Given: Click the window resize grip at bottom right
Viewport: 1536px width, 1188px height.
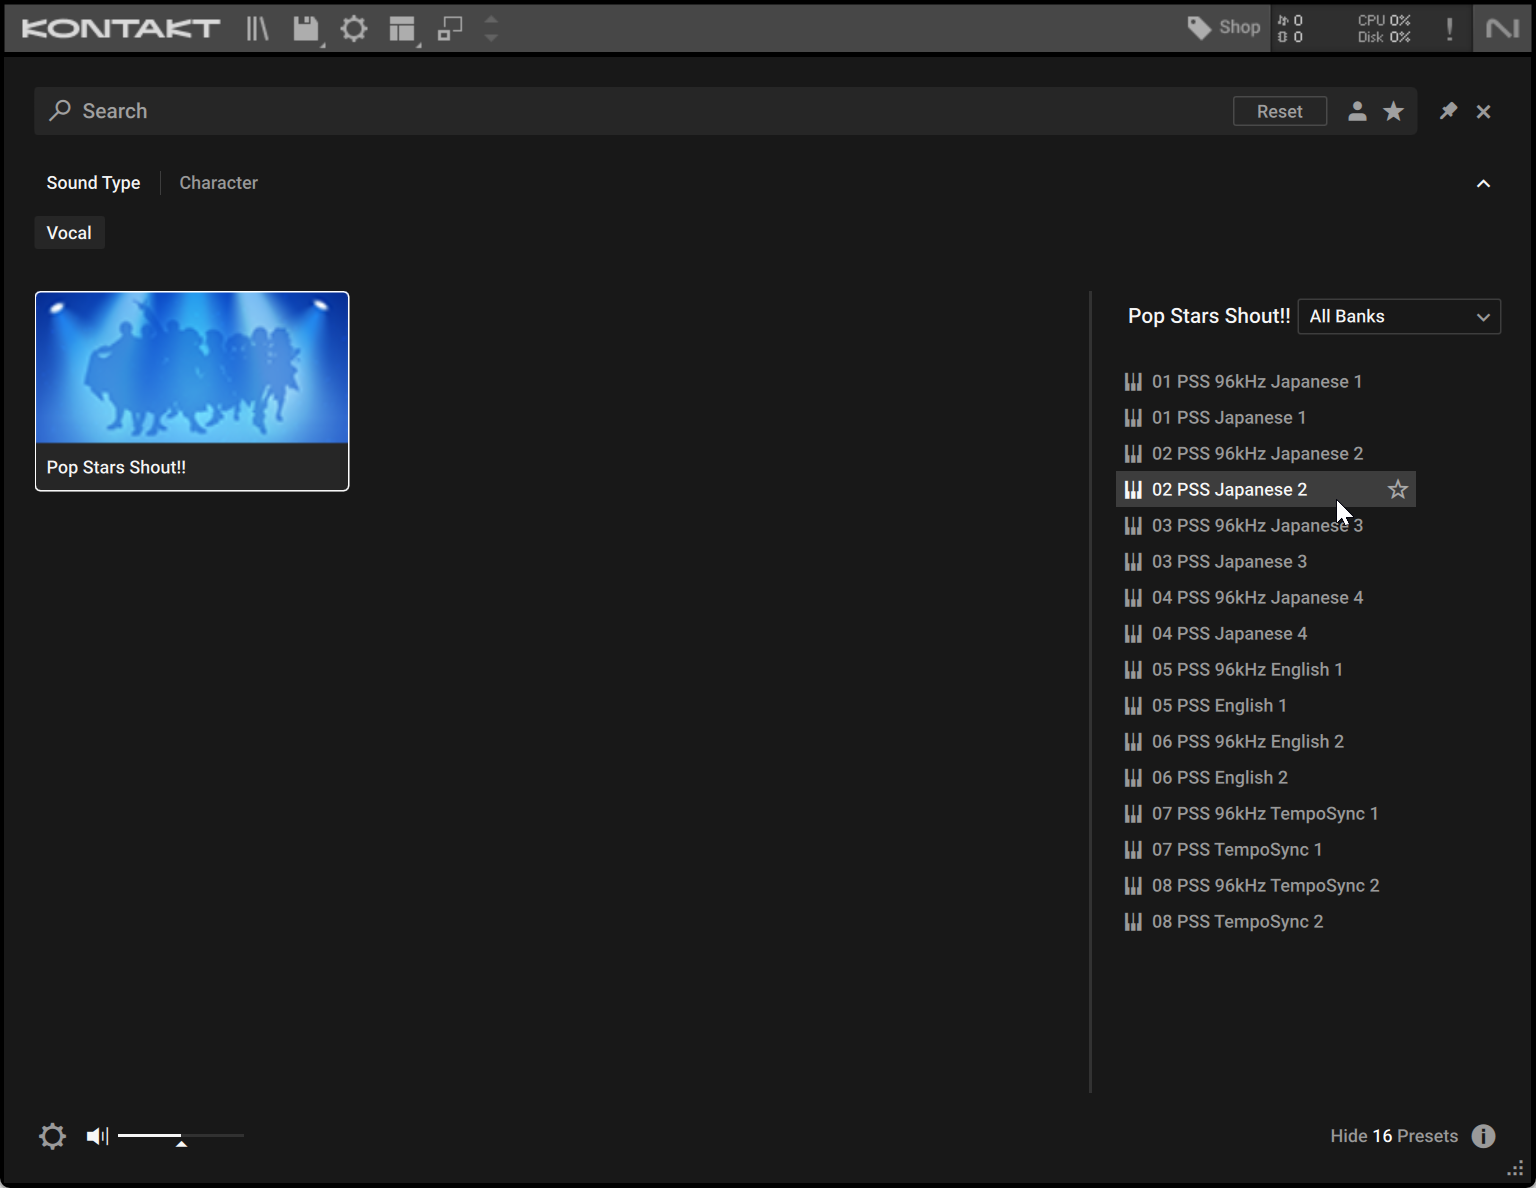Looking at the screenshot, I should click(1516, 1169).
